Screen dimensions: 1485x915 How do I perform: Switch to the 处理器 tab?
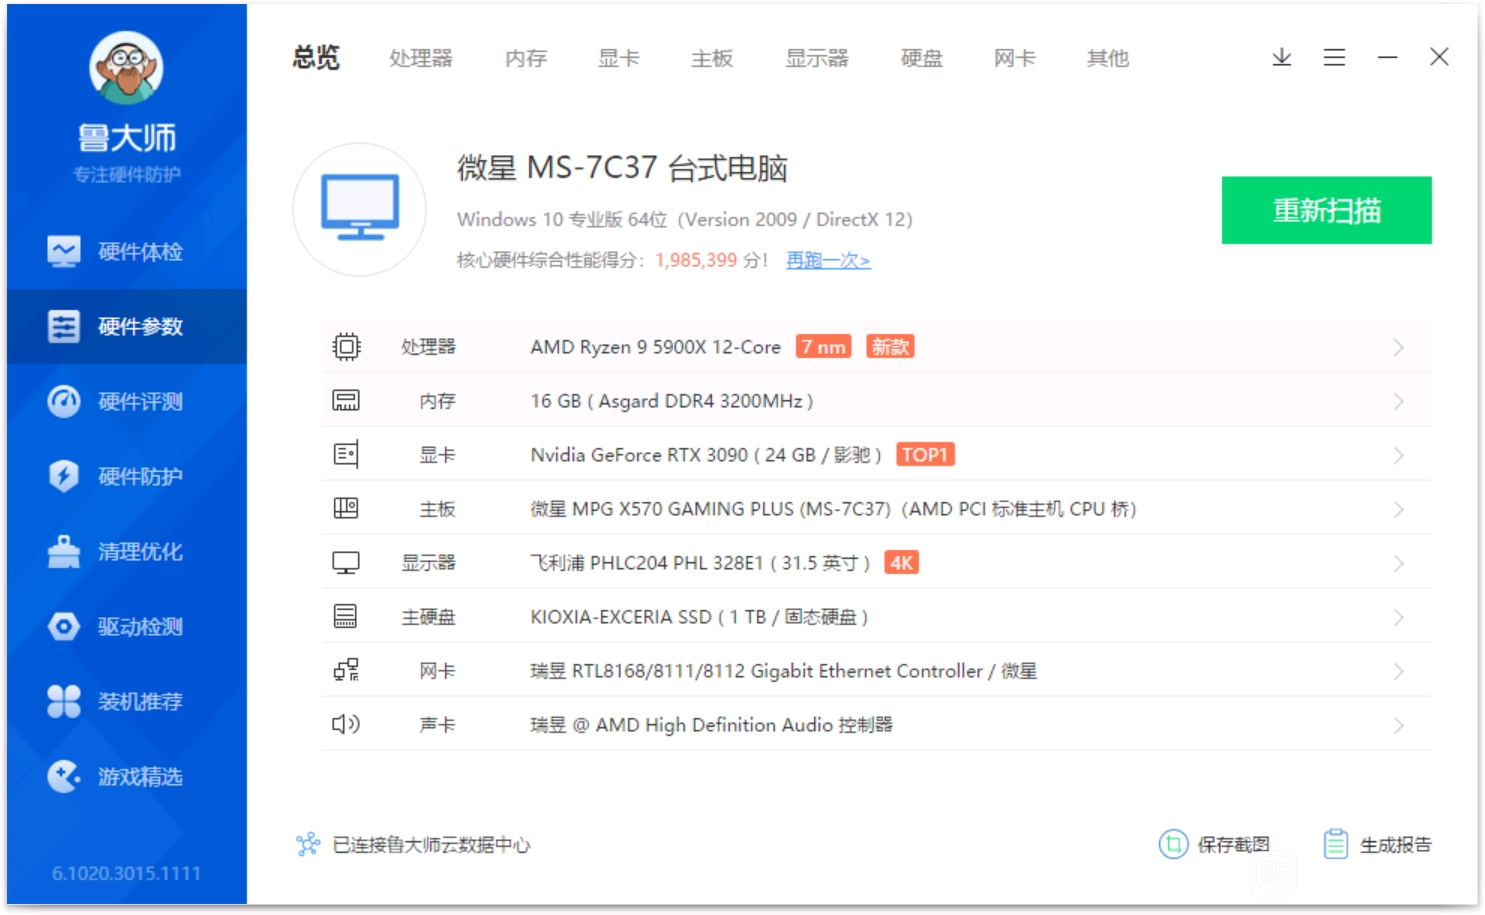421,58
